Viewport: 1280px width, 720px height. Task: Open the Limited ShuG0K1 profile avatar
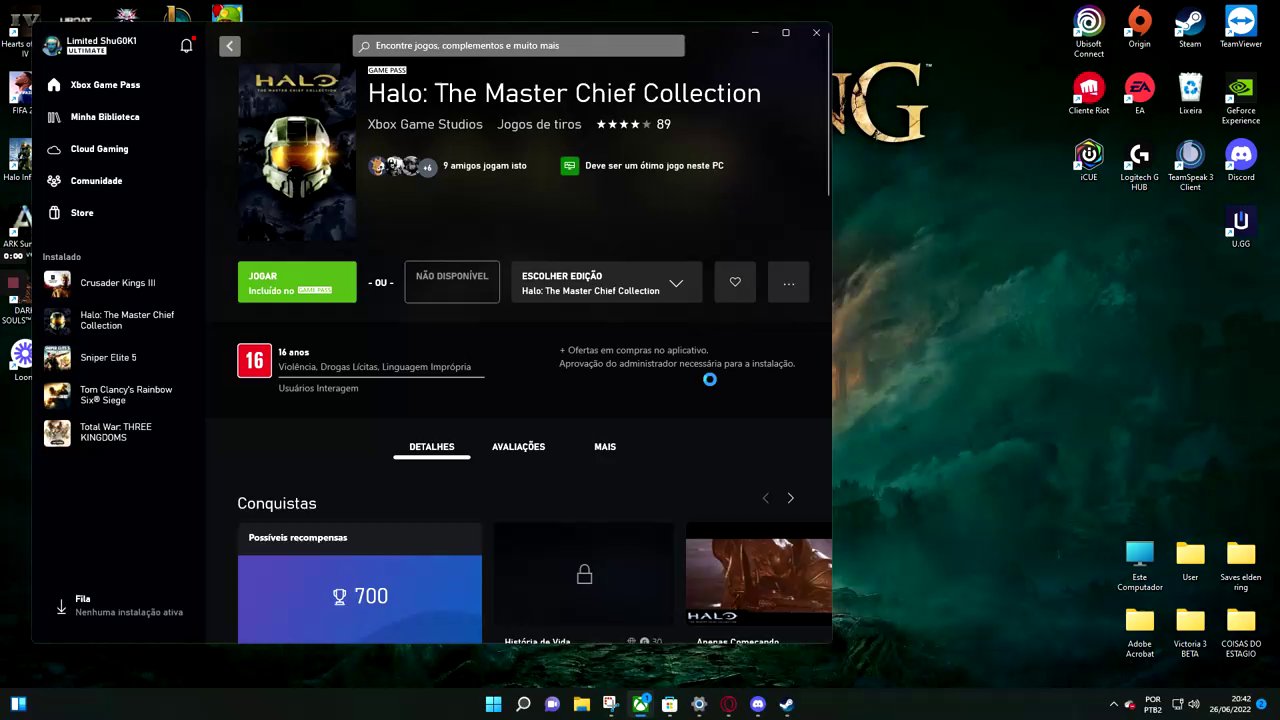coord(52,46)
